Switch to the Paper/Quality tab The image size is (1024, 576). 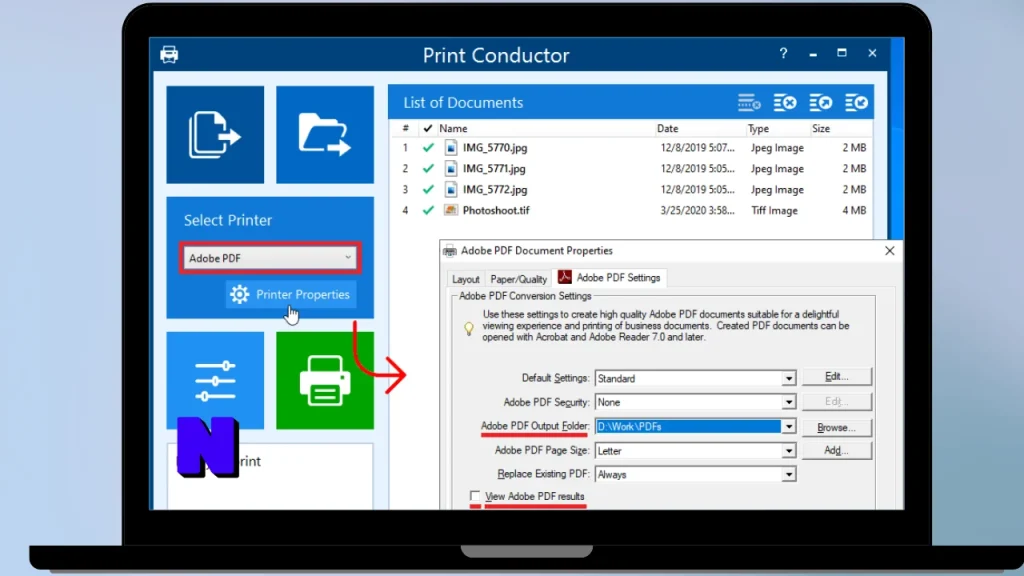click(519, 279)
